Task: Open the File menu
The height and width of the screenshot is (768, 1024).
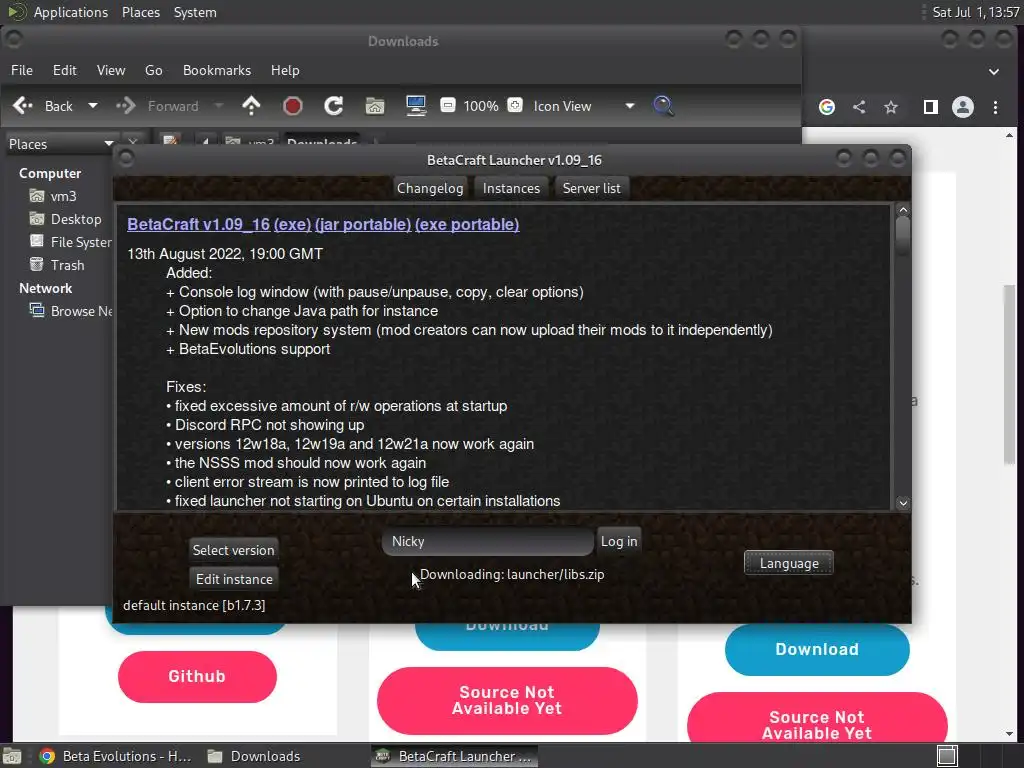Action: pos(22,70)
